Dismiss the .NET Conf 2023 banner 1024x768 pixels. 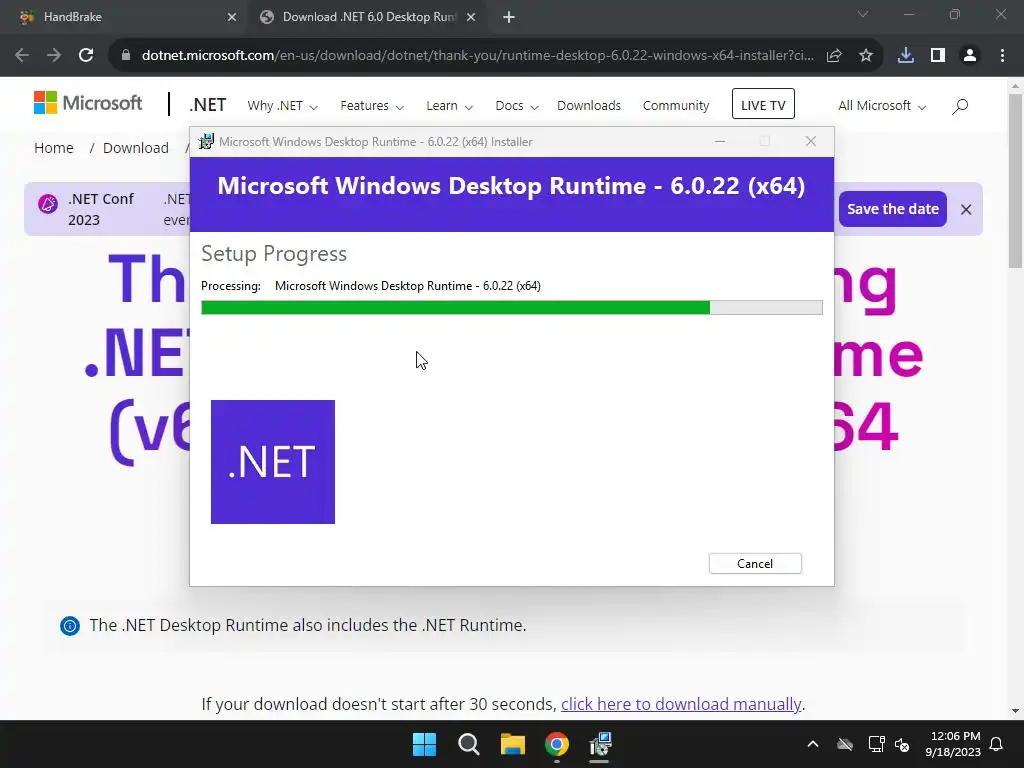(966, 210)
